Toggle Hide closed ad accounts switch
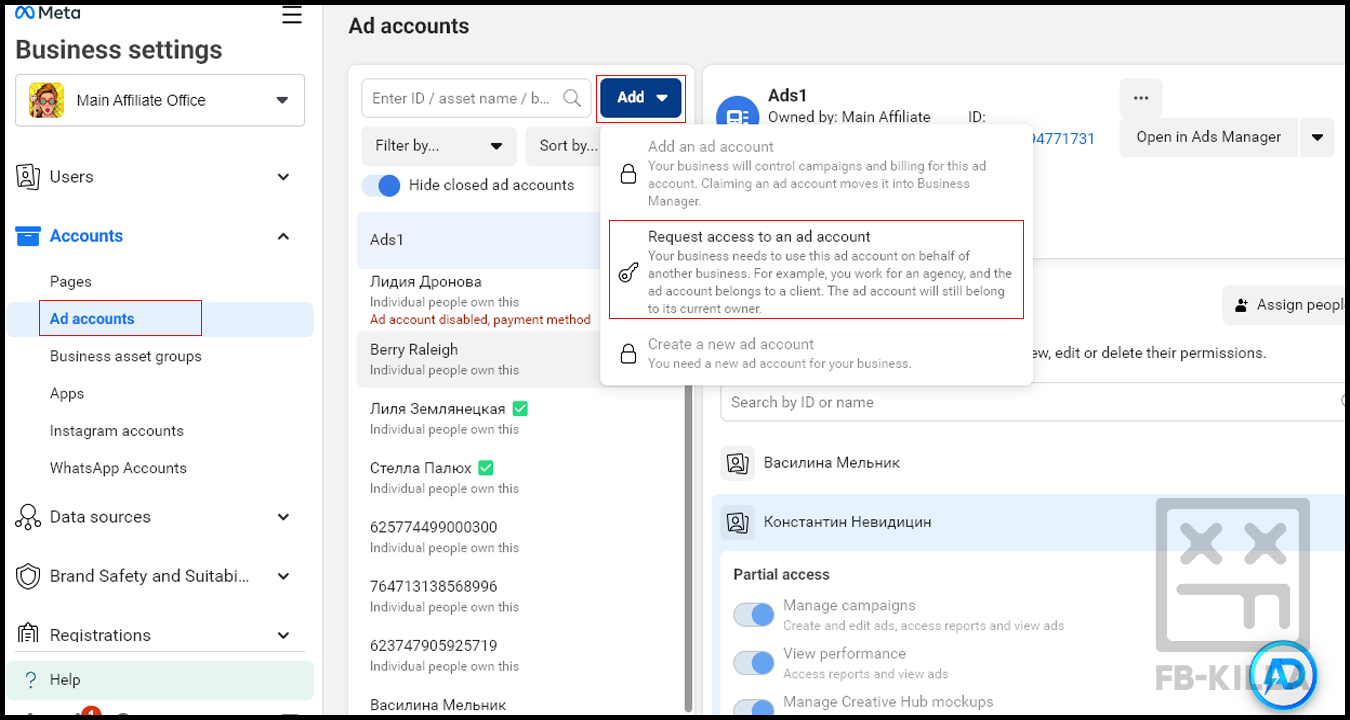The width and height of the screenshot is (1350, 720). tap(380, 185)
